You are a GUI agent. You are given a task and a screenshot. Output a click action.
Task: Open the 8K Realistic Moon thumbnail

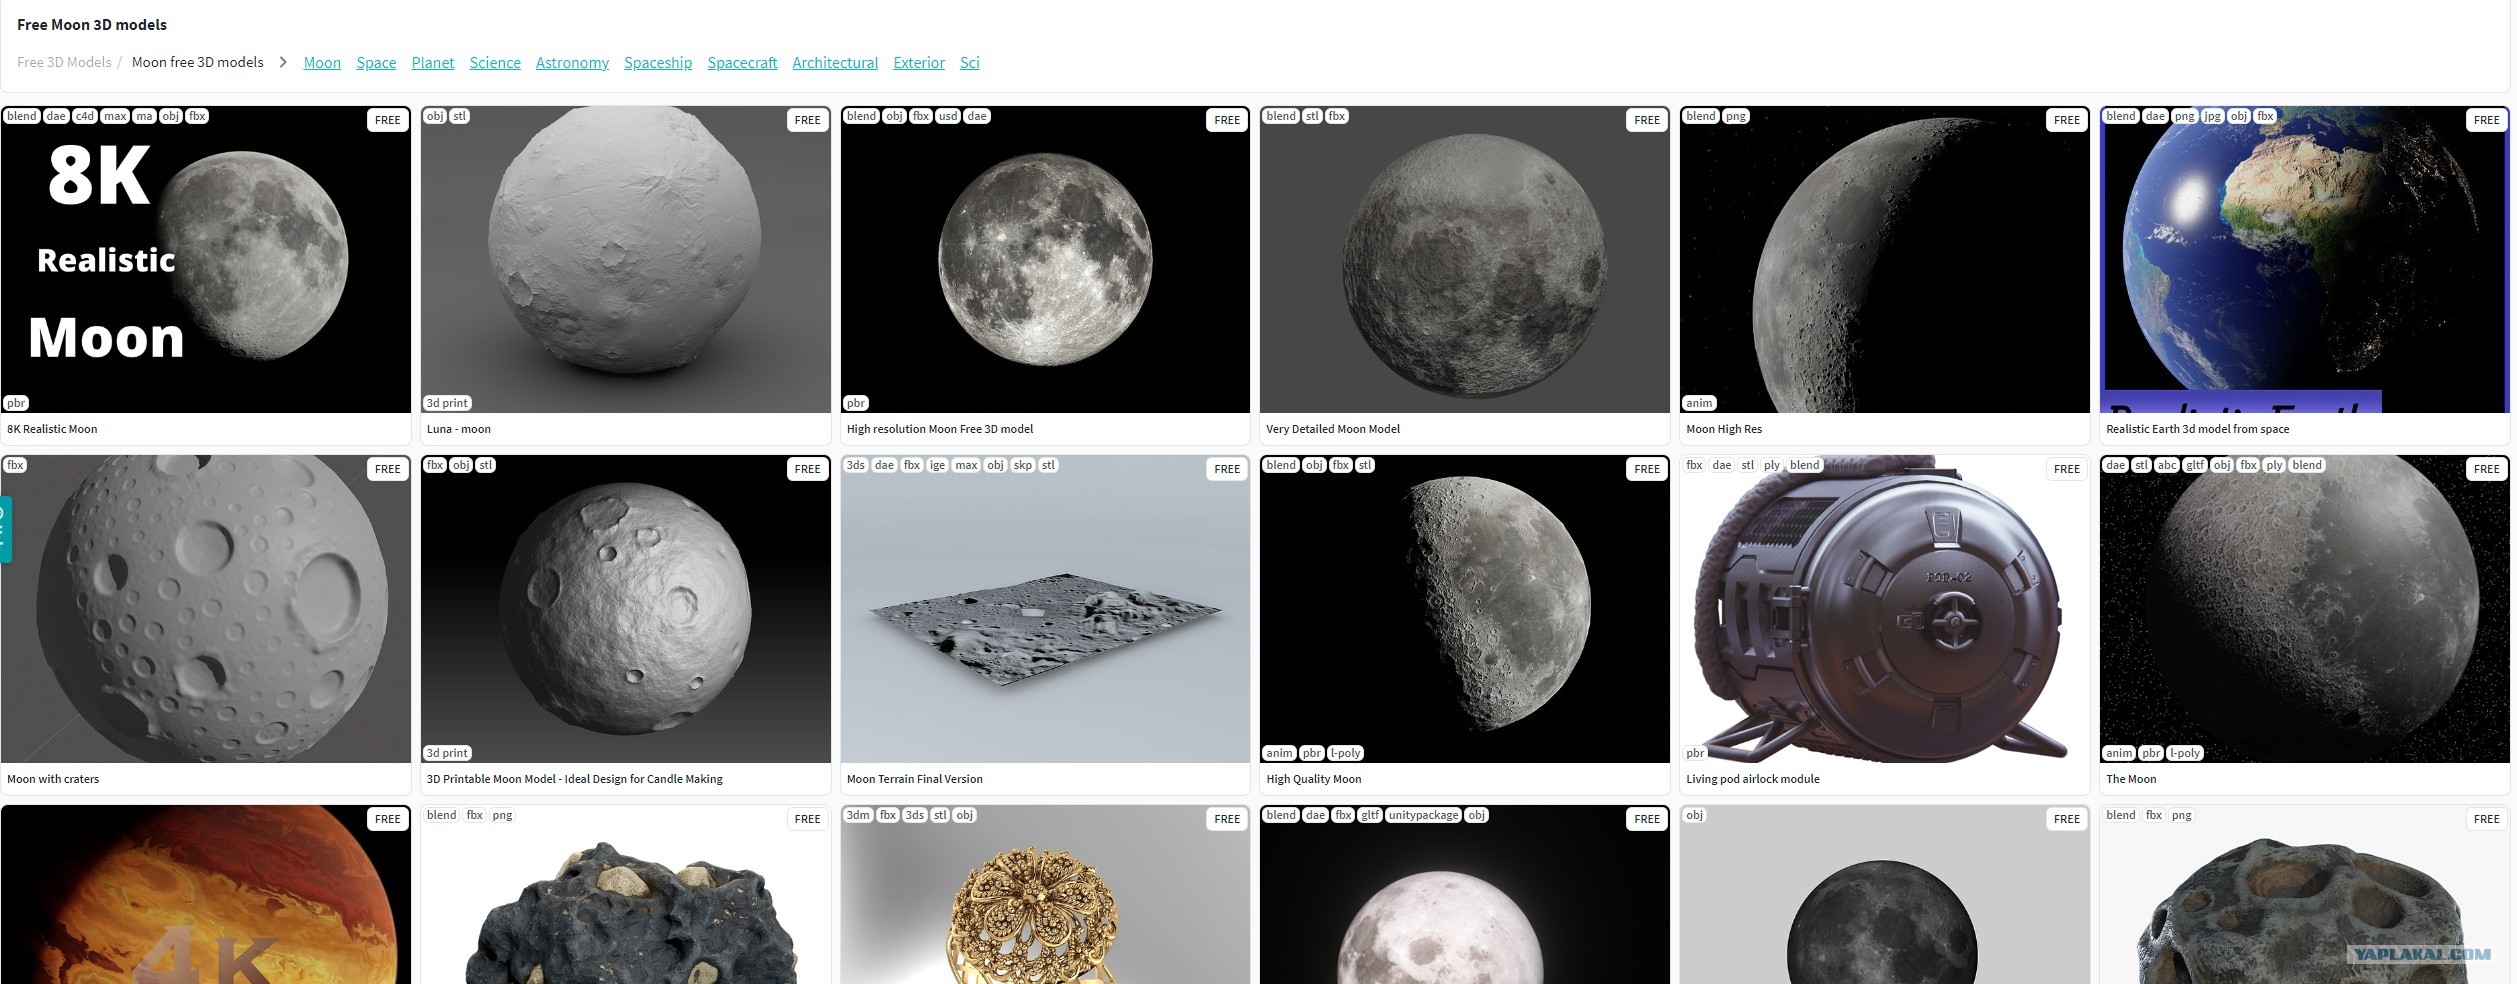tap(206, 260)
